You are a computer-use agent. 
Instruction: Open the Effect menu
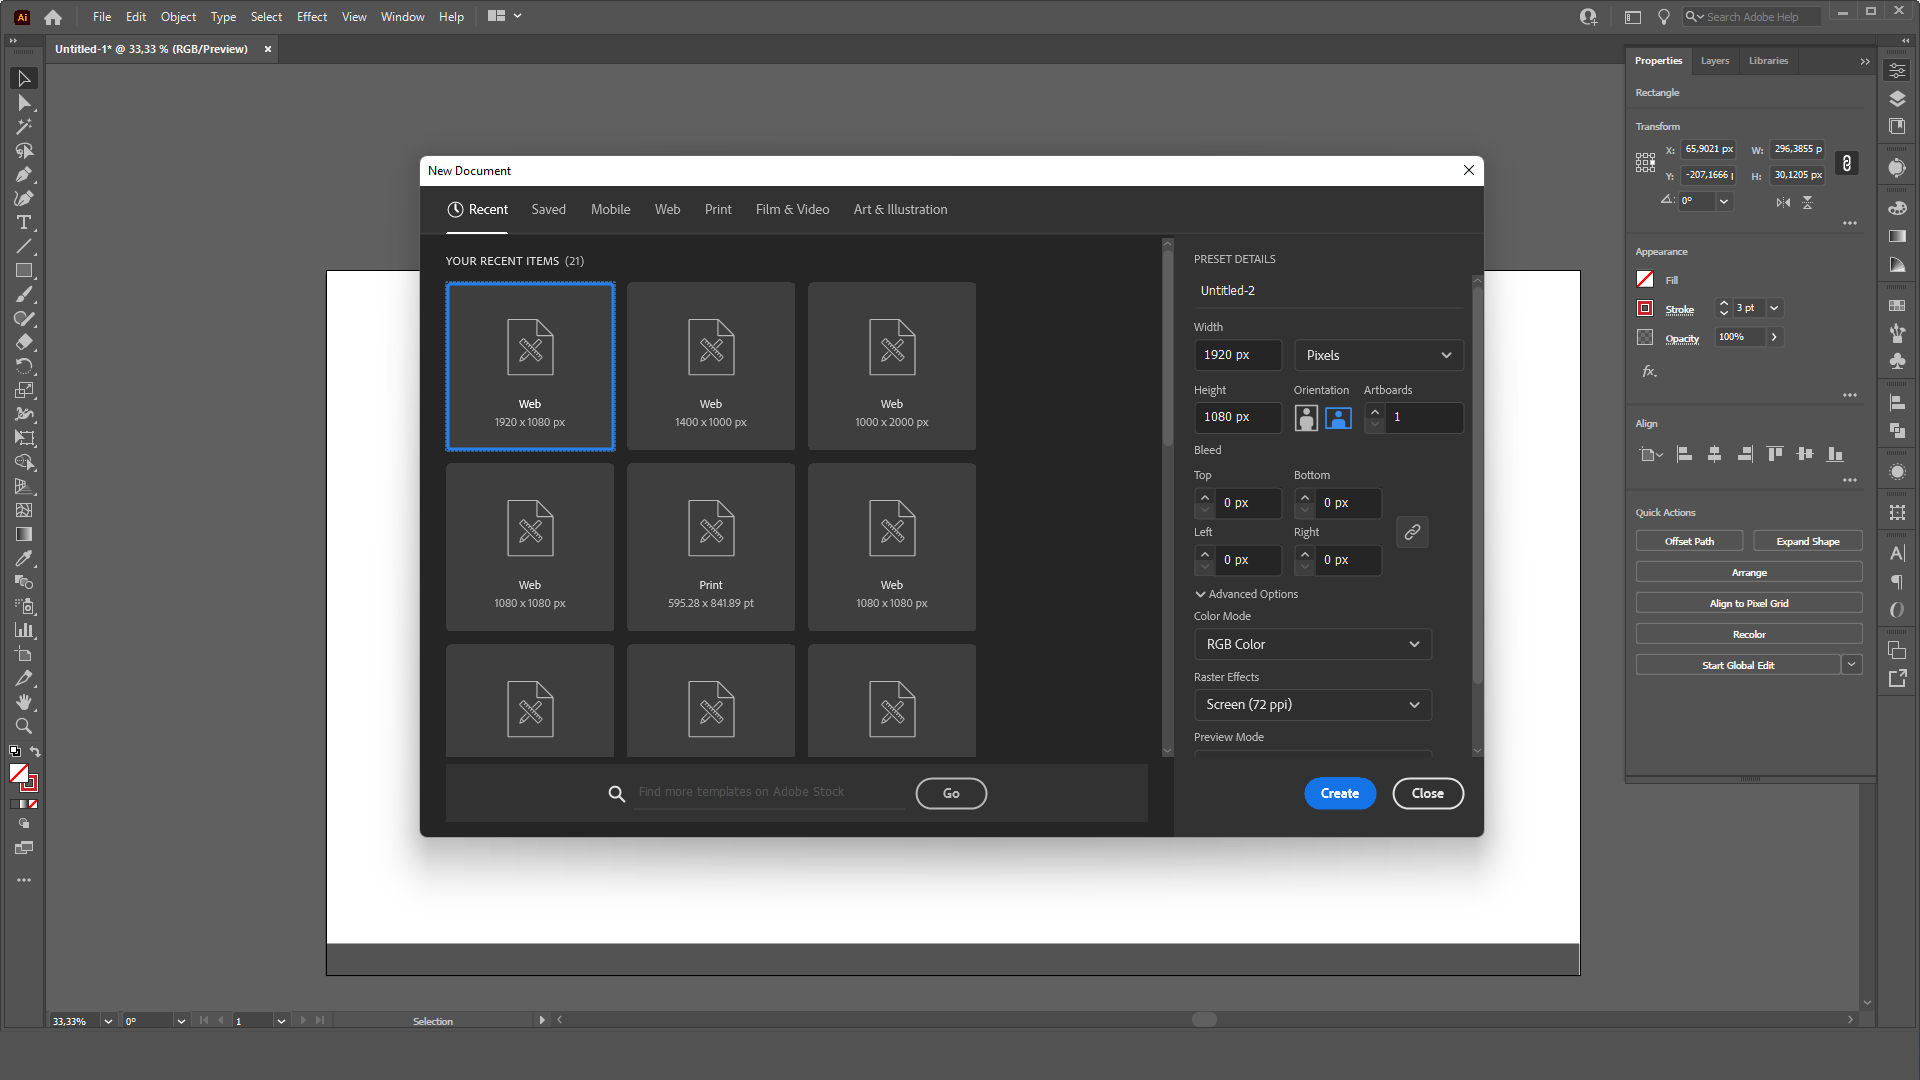click(x=312, y=16)
